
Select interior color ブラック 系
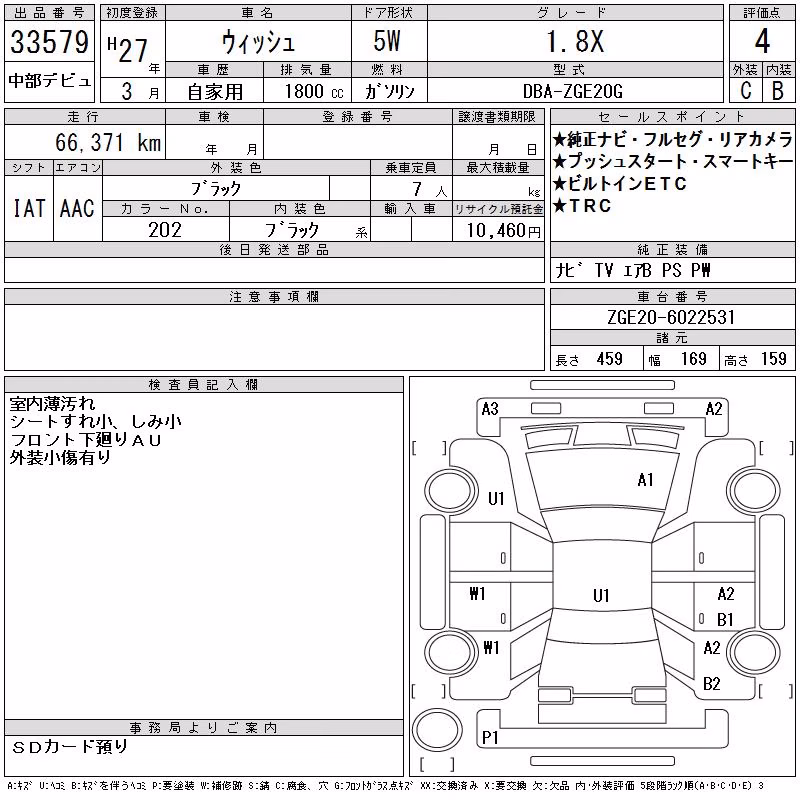point(316,230)
